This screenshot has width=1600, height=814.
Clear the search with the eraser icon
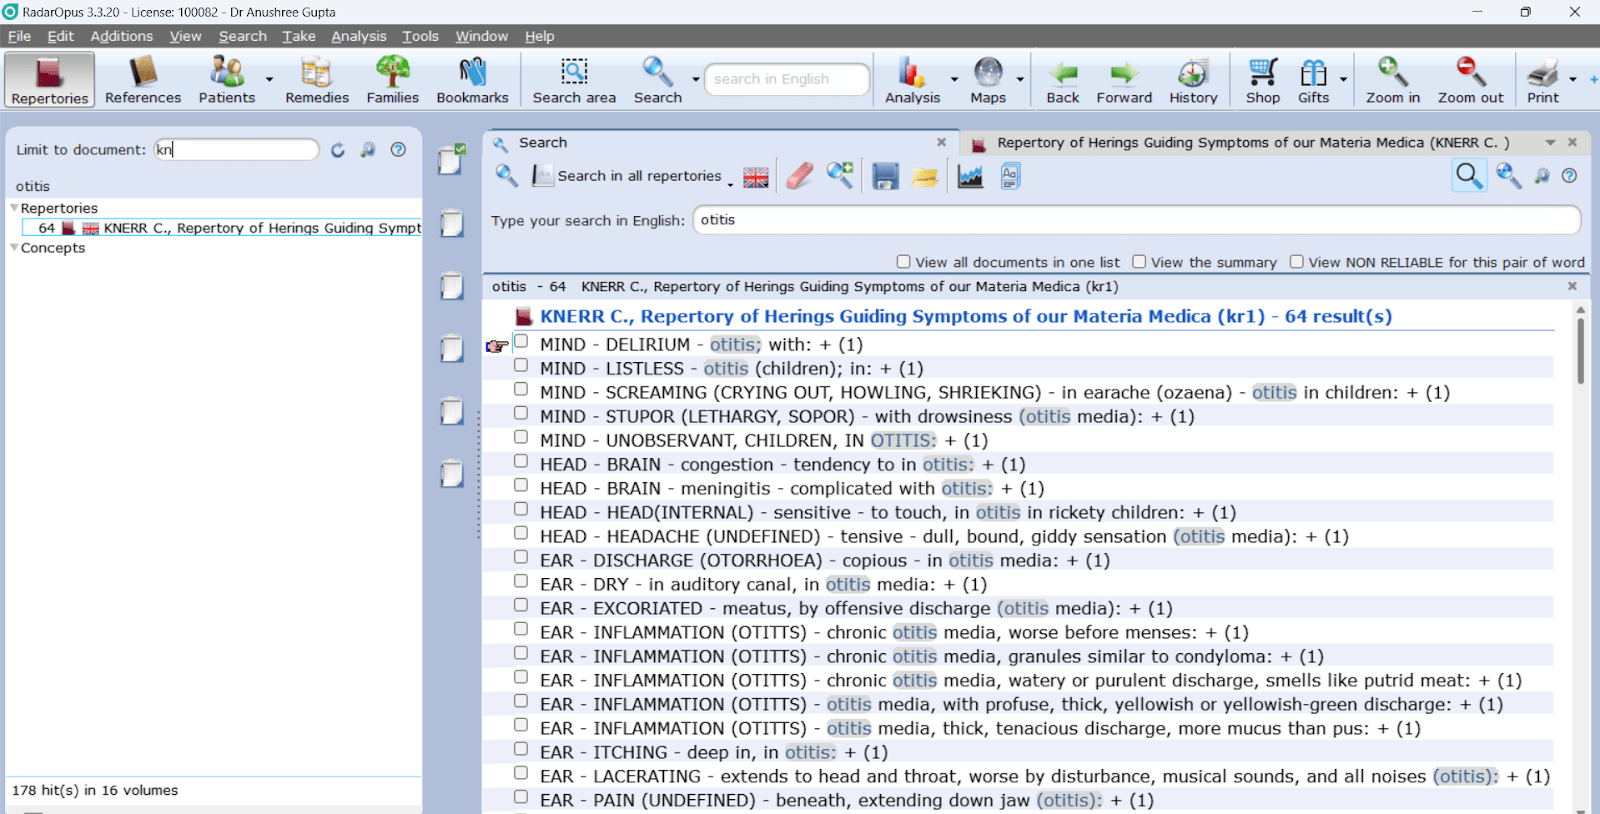pyautogui.click(x=800, y=176)
